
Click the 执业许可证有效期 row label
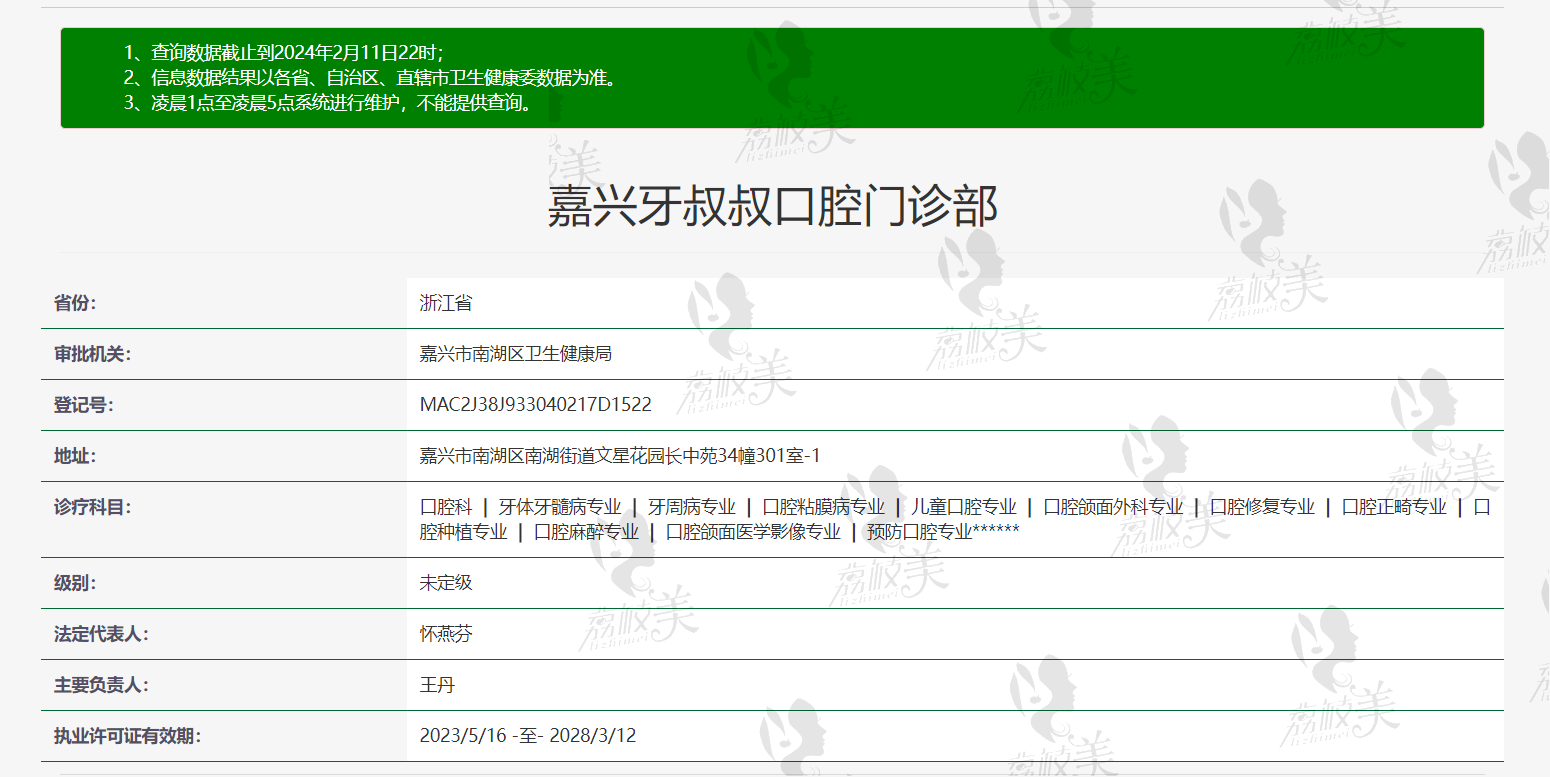(x=127, y=736)
